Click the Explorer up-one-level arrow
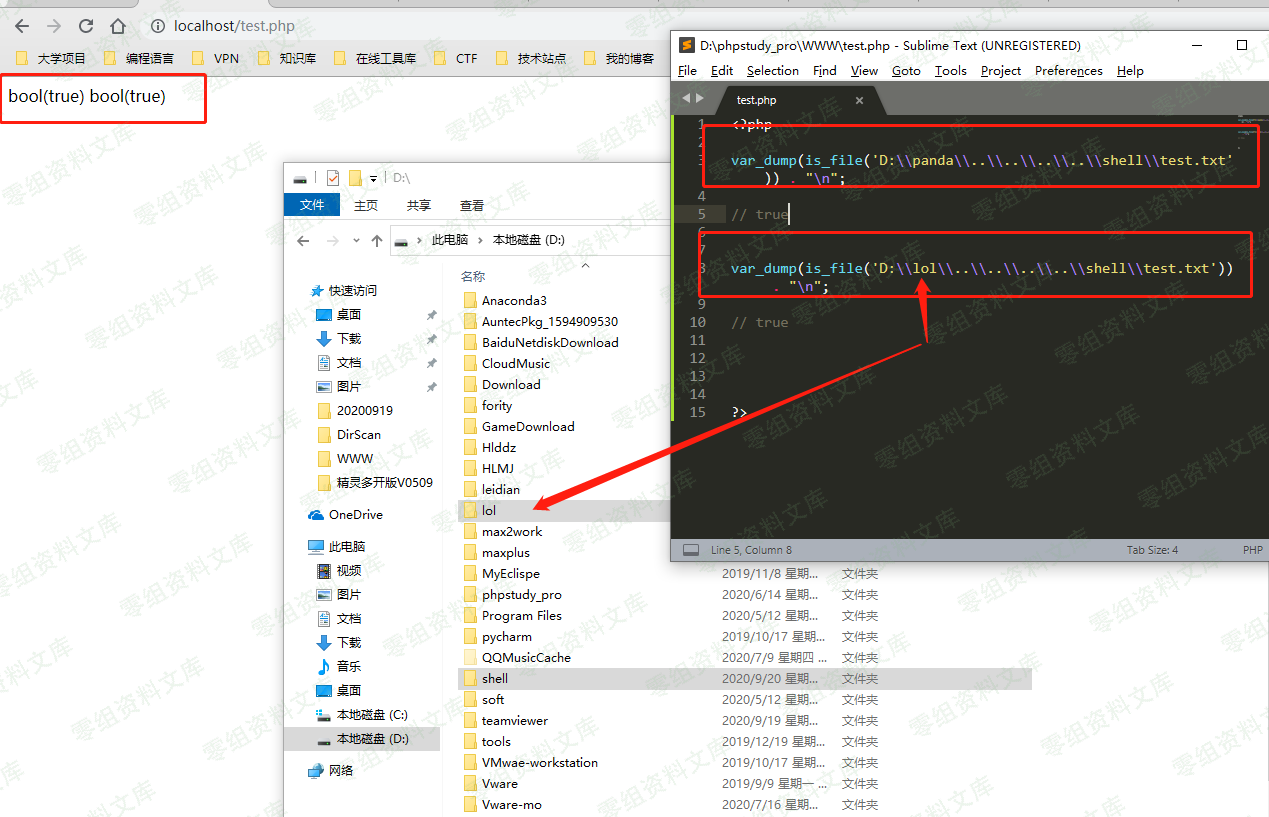The height and width of the screenshot is (817, 1269). click(377, 241)
